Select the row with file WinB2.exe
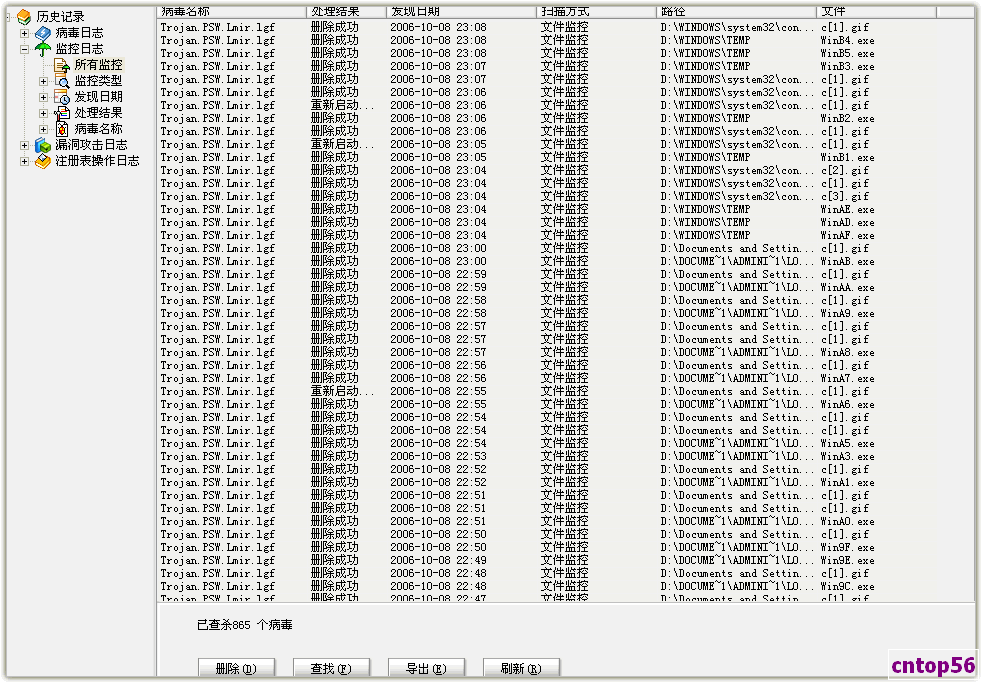 (x=566, y=118)
